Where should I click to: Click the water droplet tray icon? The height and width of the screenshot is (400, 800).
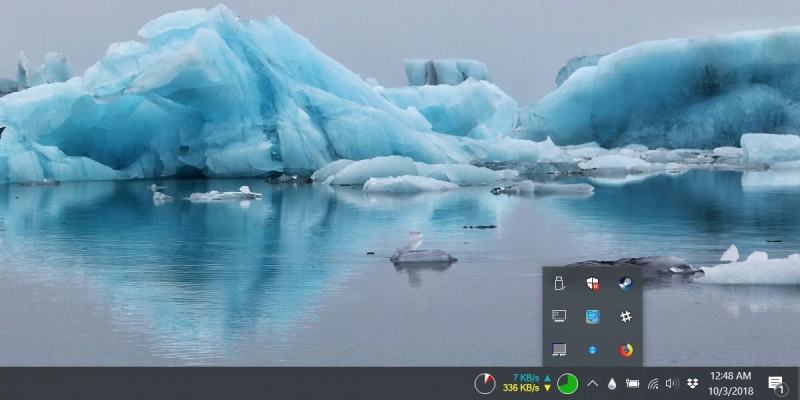point(612,383)
